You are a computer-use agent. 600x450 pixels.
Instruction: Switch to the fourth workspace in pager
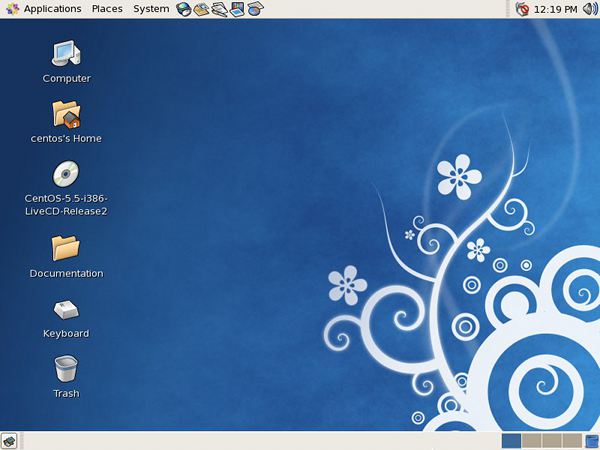pos(572,441)
